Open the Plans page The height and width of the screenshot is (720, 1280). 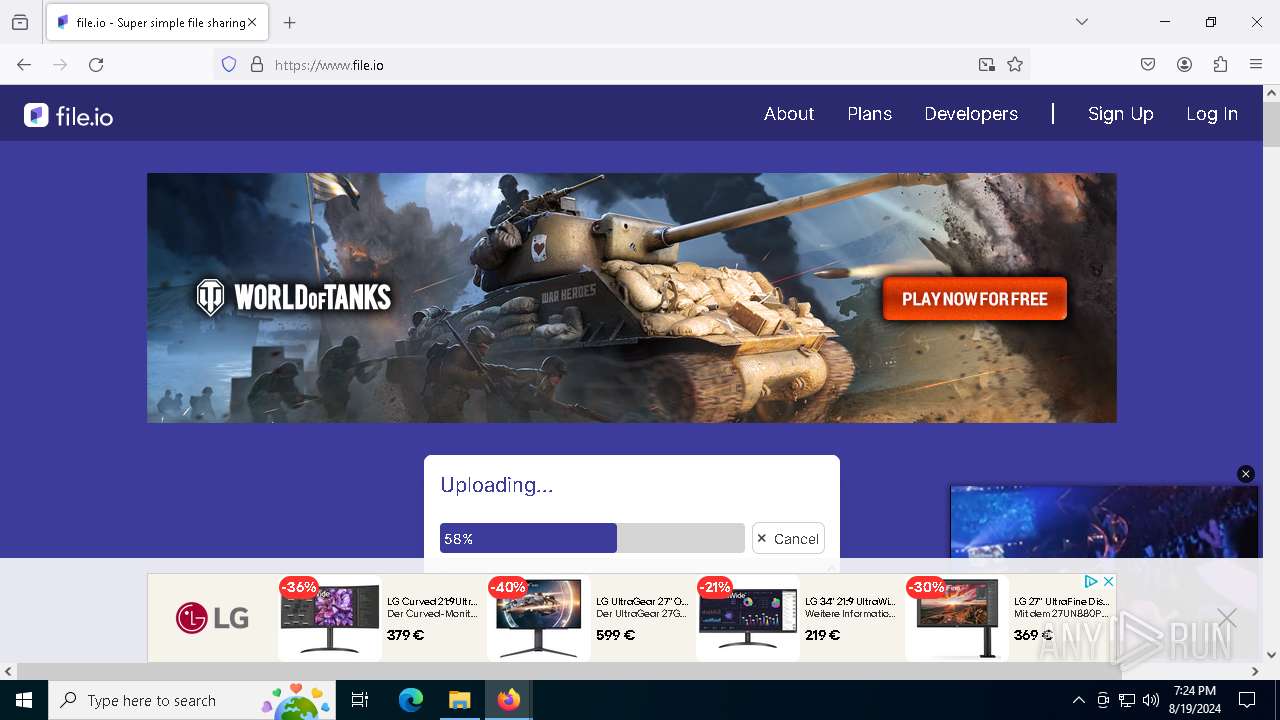[870, 114]
